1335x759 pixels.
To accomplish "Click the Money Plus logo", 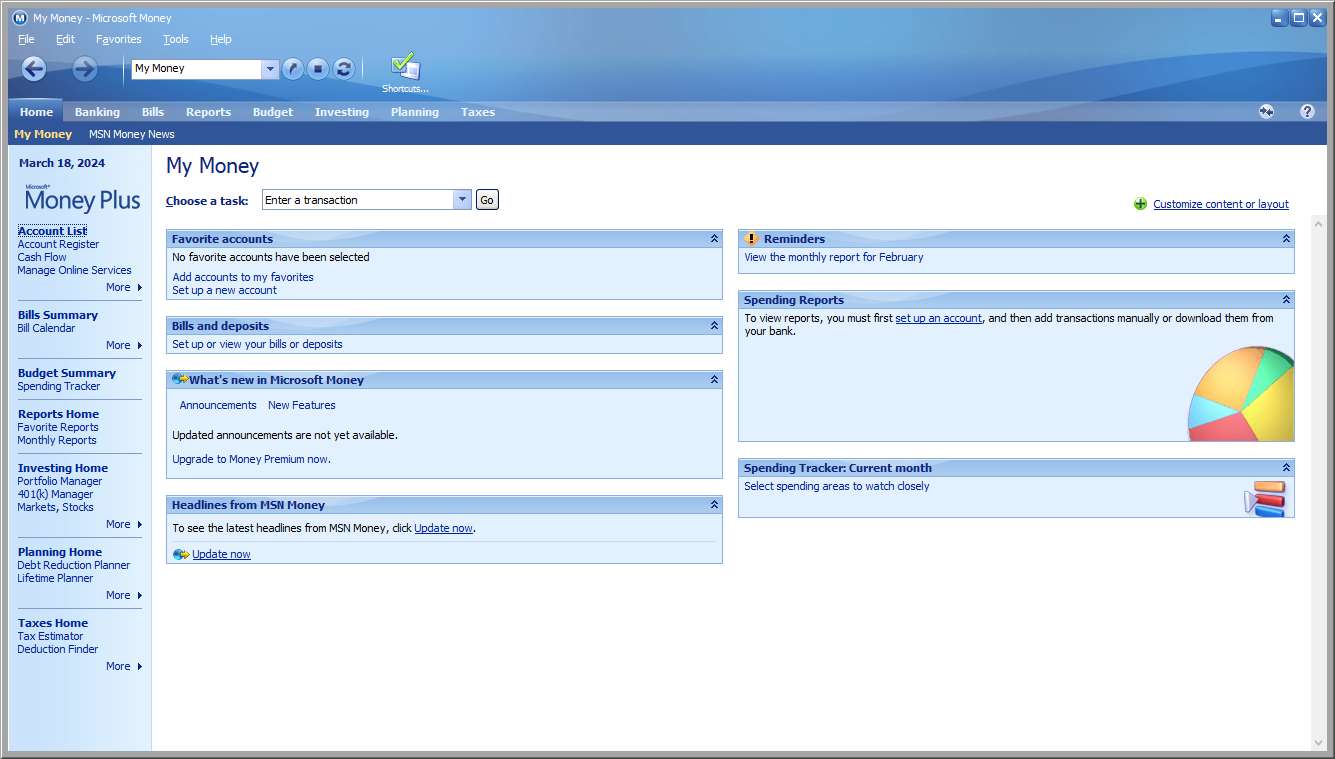I will coord(82,198).
